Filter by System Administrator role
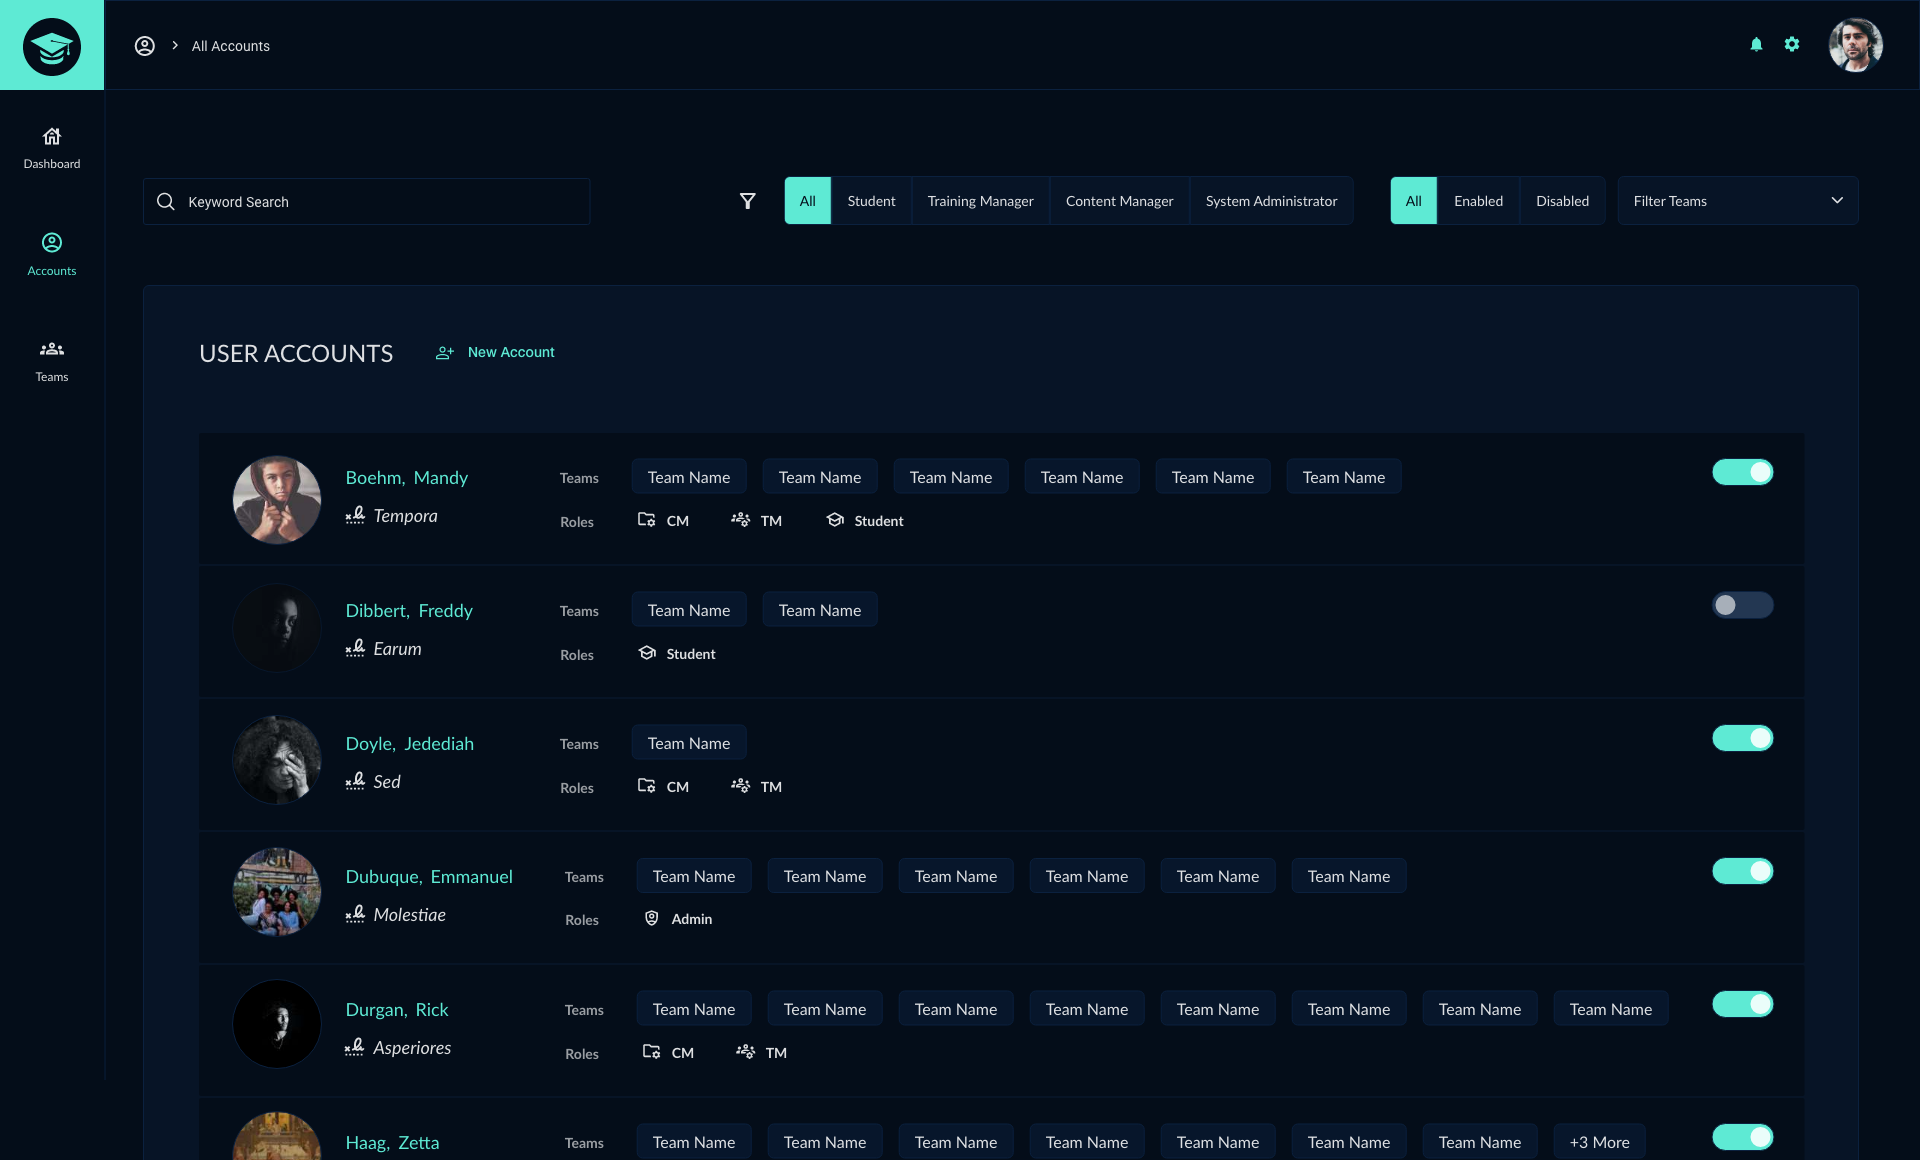Screen dimensions: 1920x1160 (x=1271, y=201)
